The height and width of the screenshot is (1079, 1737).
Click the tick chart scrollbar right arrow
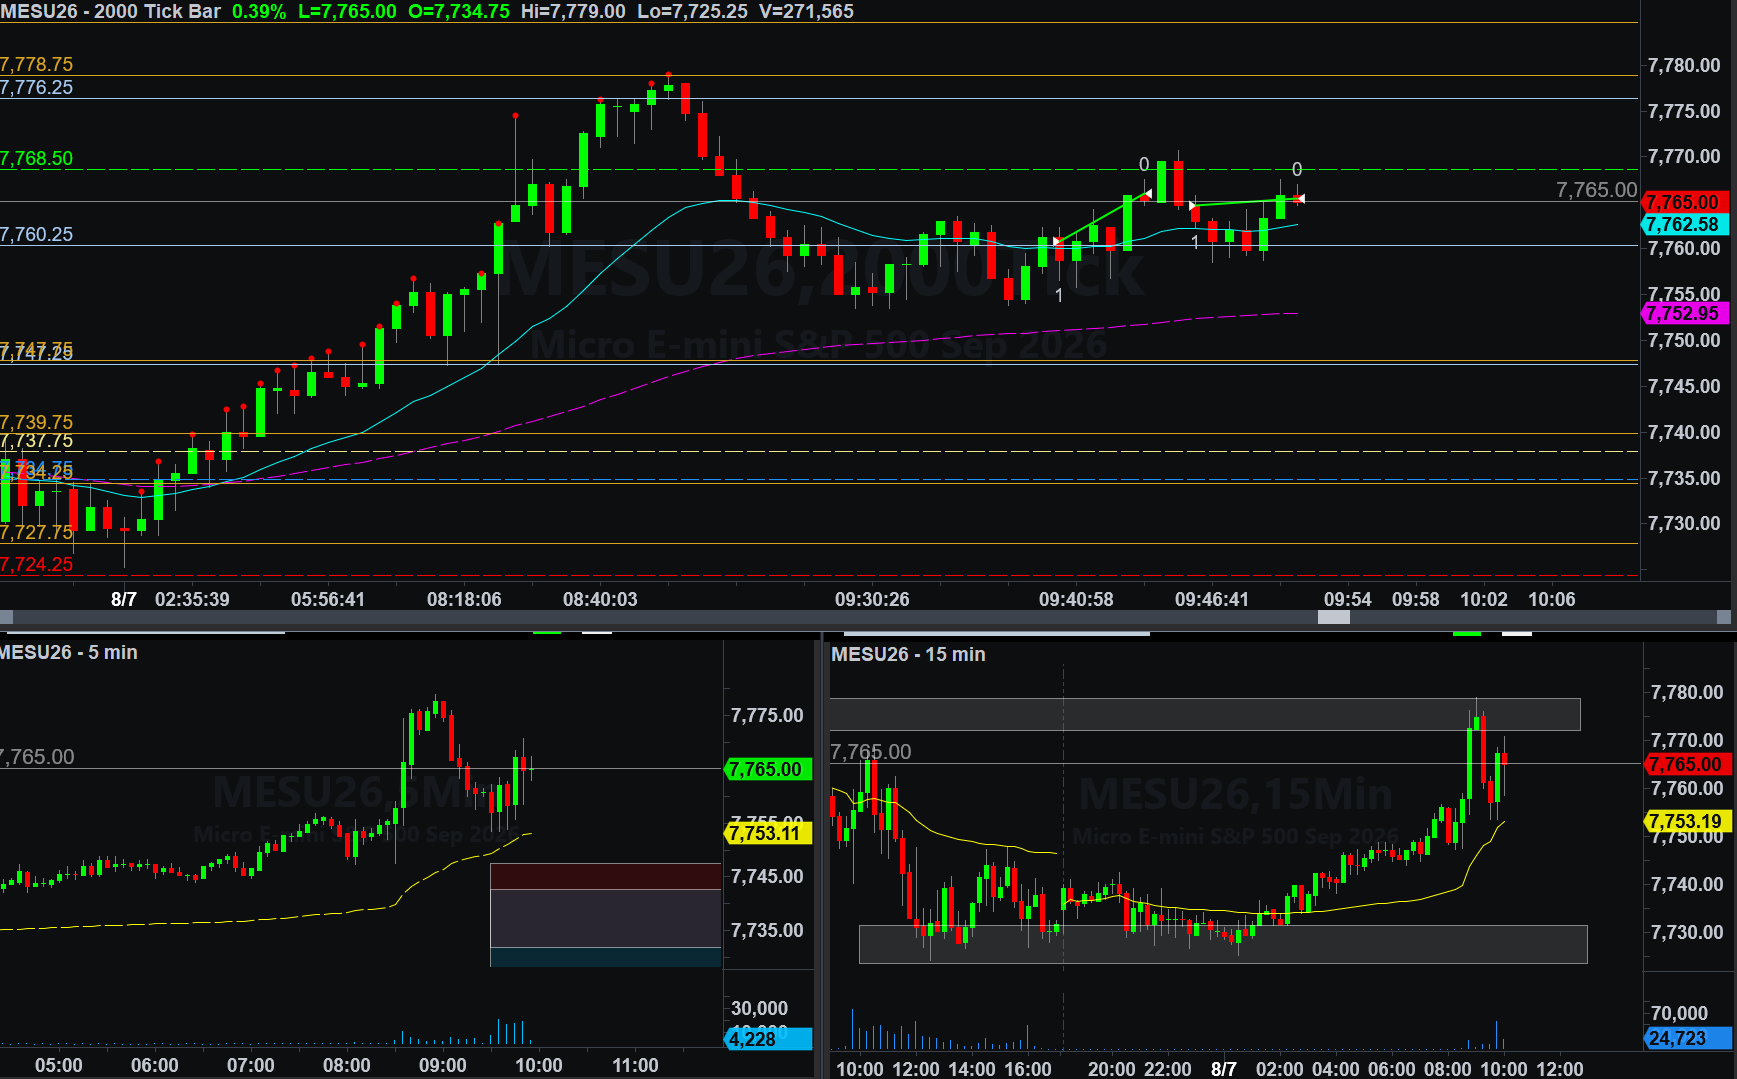(1724, 617)
